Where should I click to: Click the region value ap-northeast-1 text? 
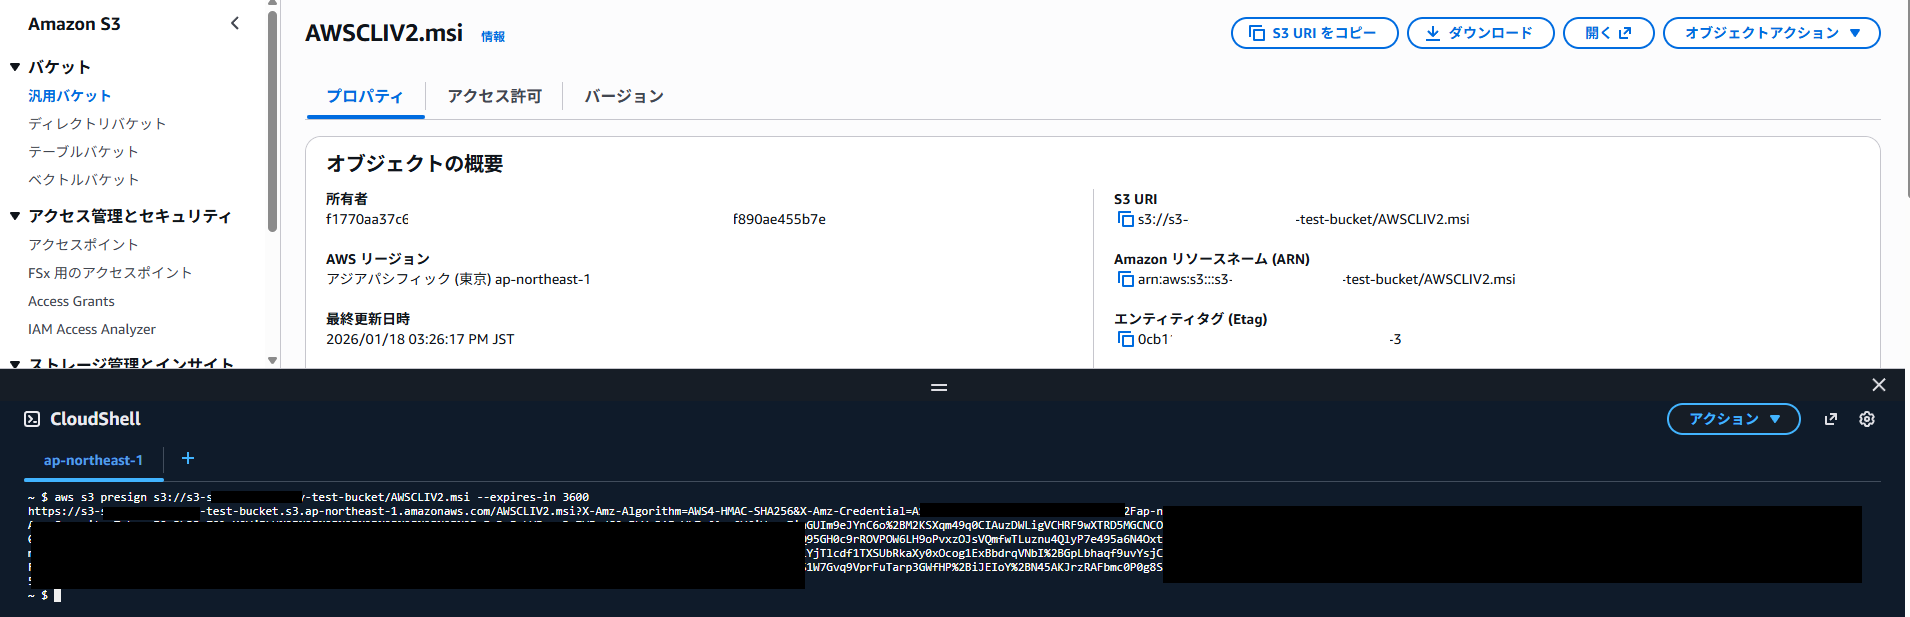(x=543, y=279)
